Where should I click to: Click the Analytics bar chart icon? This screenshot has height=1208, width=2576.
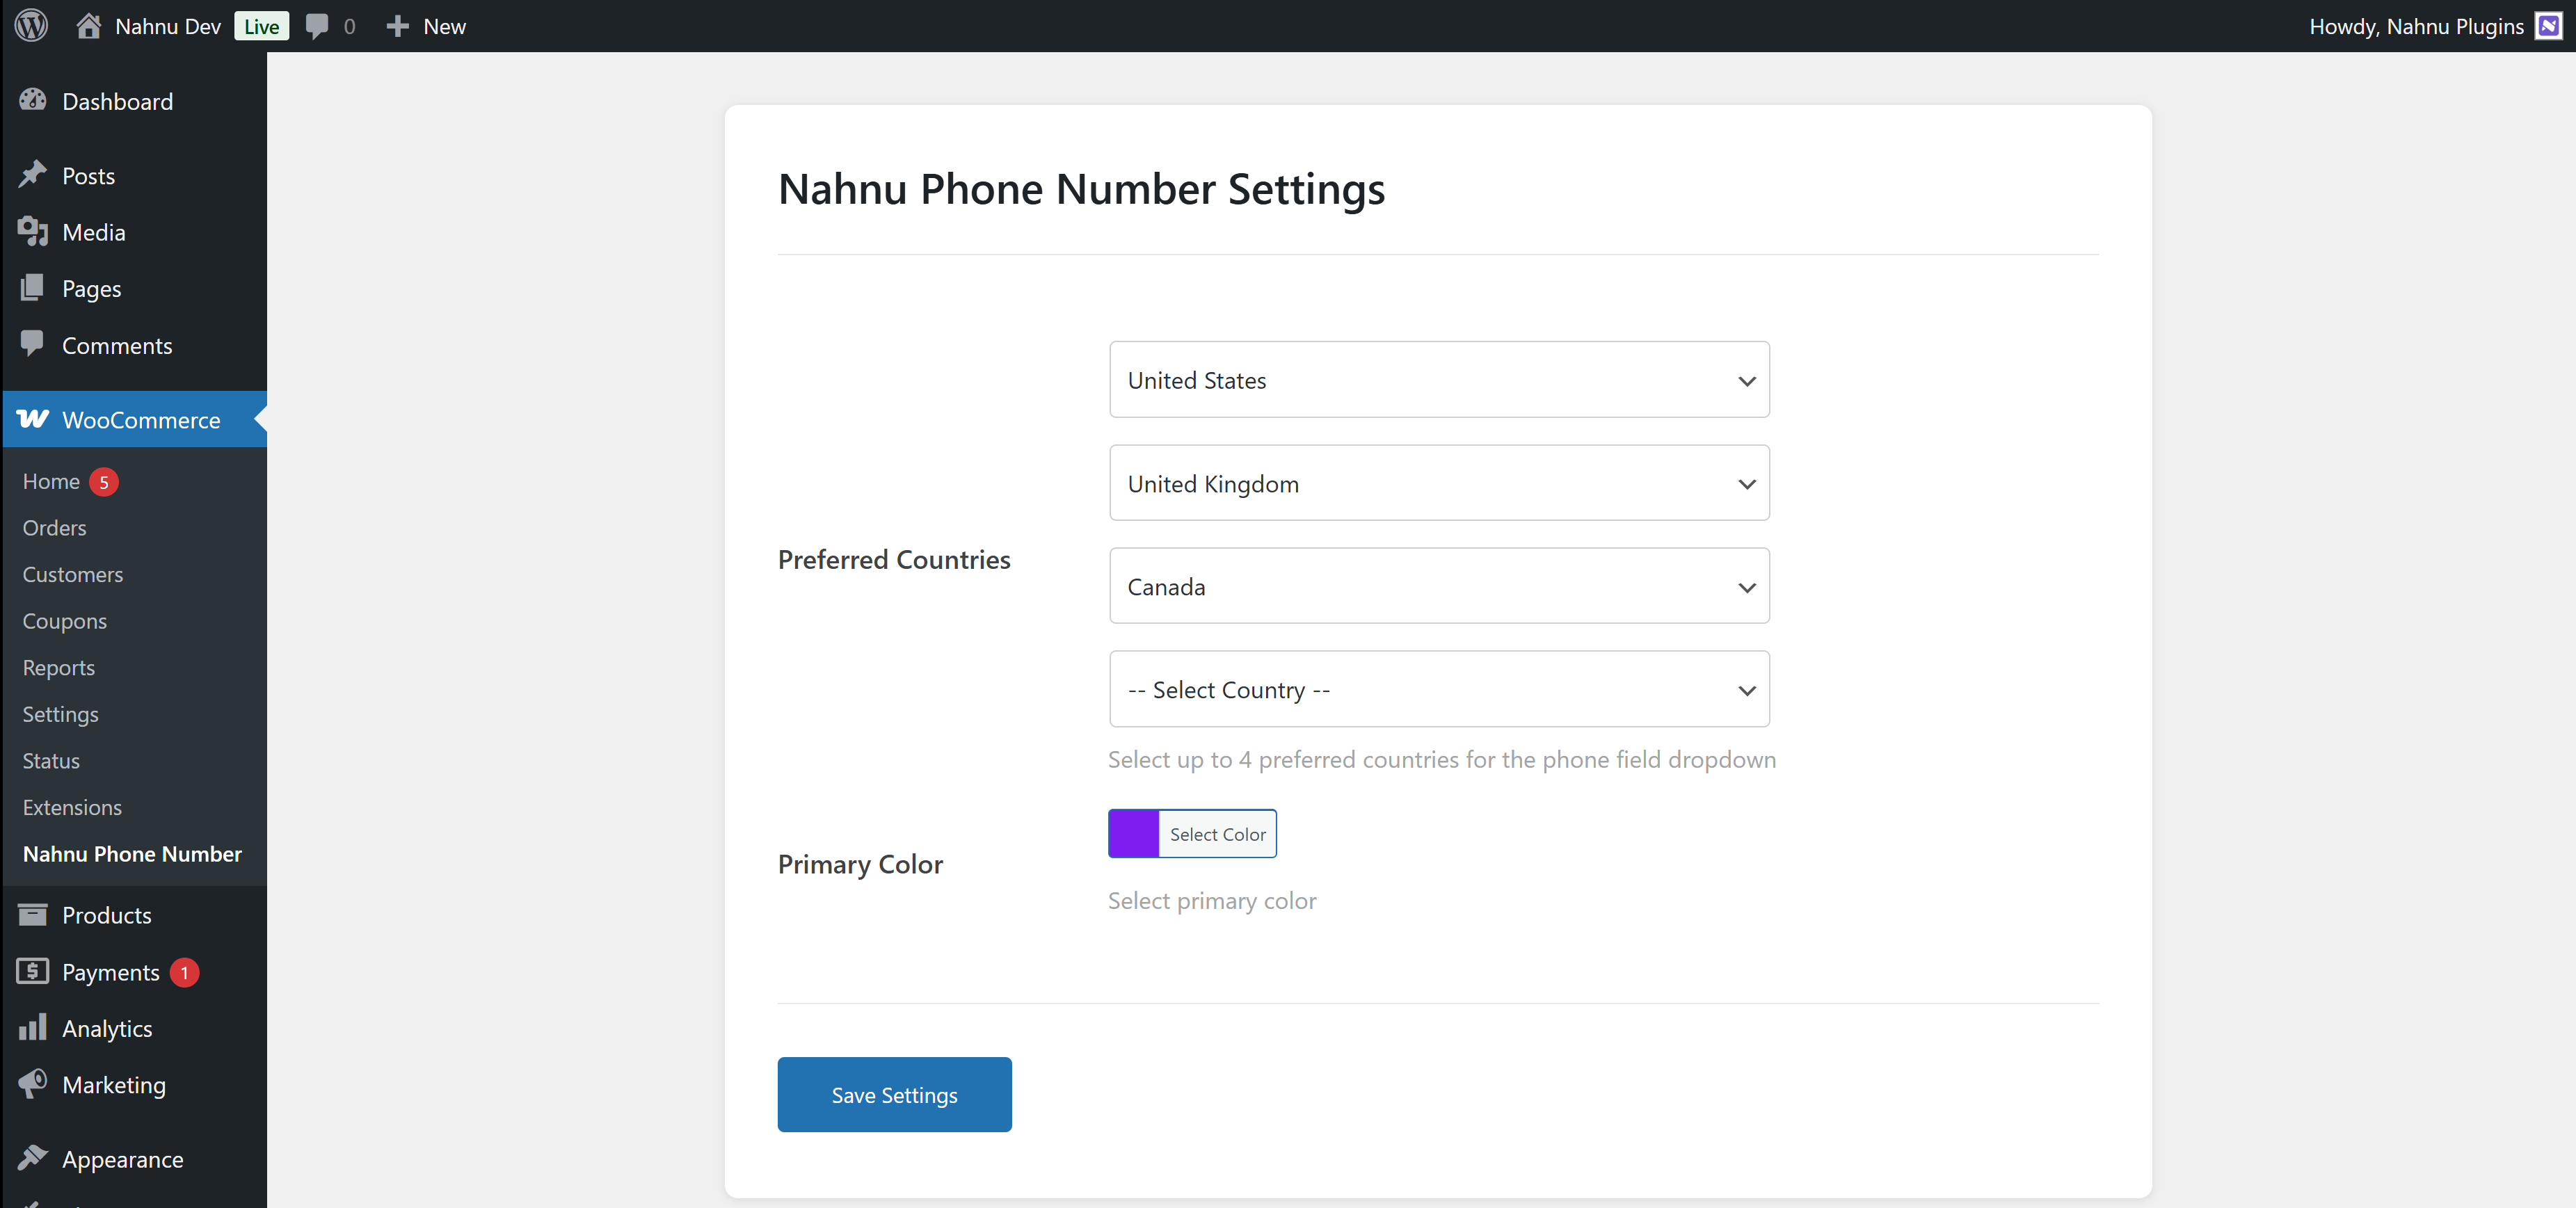[33, 1027]
